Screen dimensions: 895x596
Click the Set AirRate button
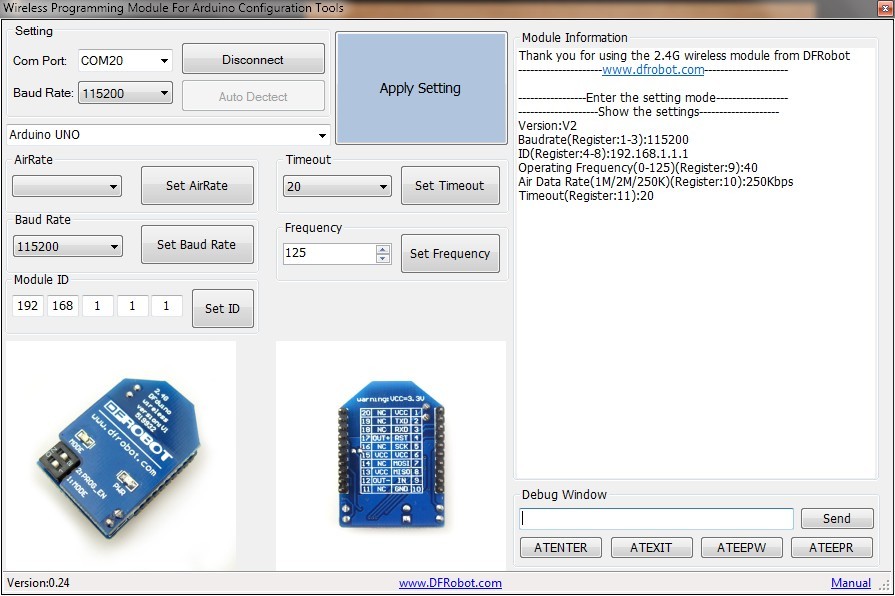click(197, 186)
